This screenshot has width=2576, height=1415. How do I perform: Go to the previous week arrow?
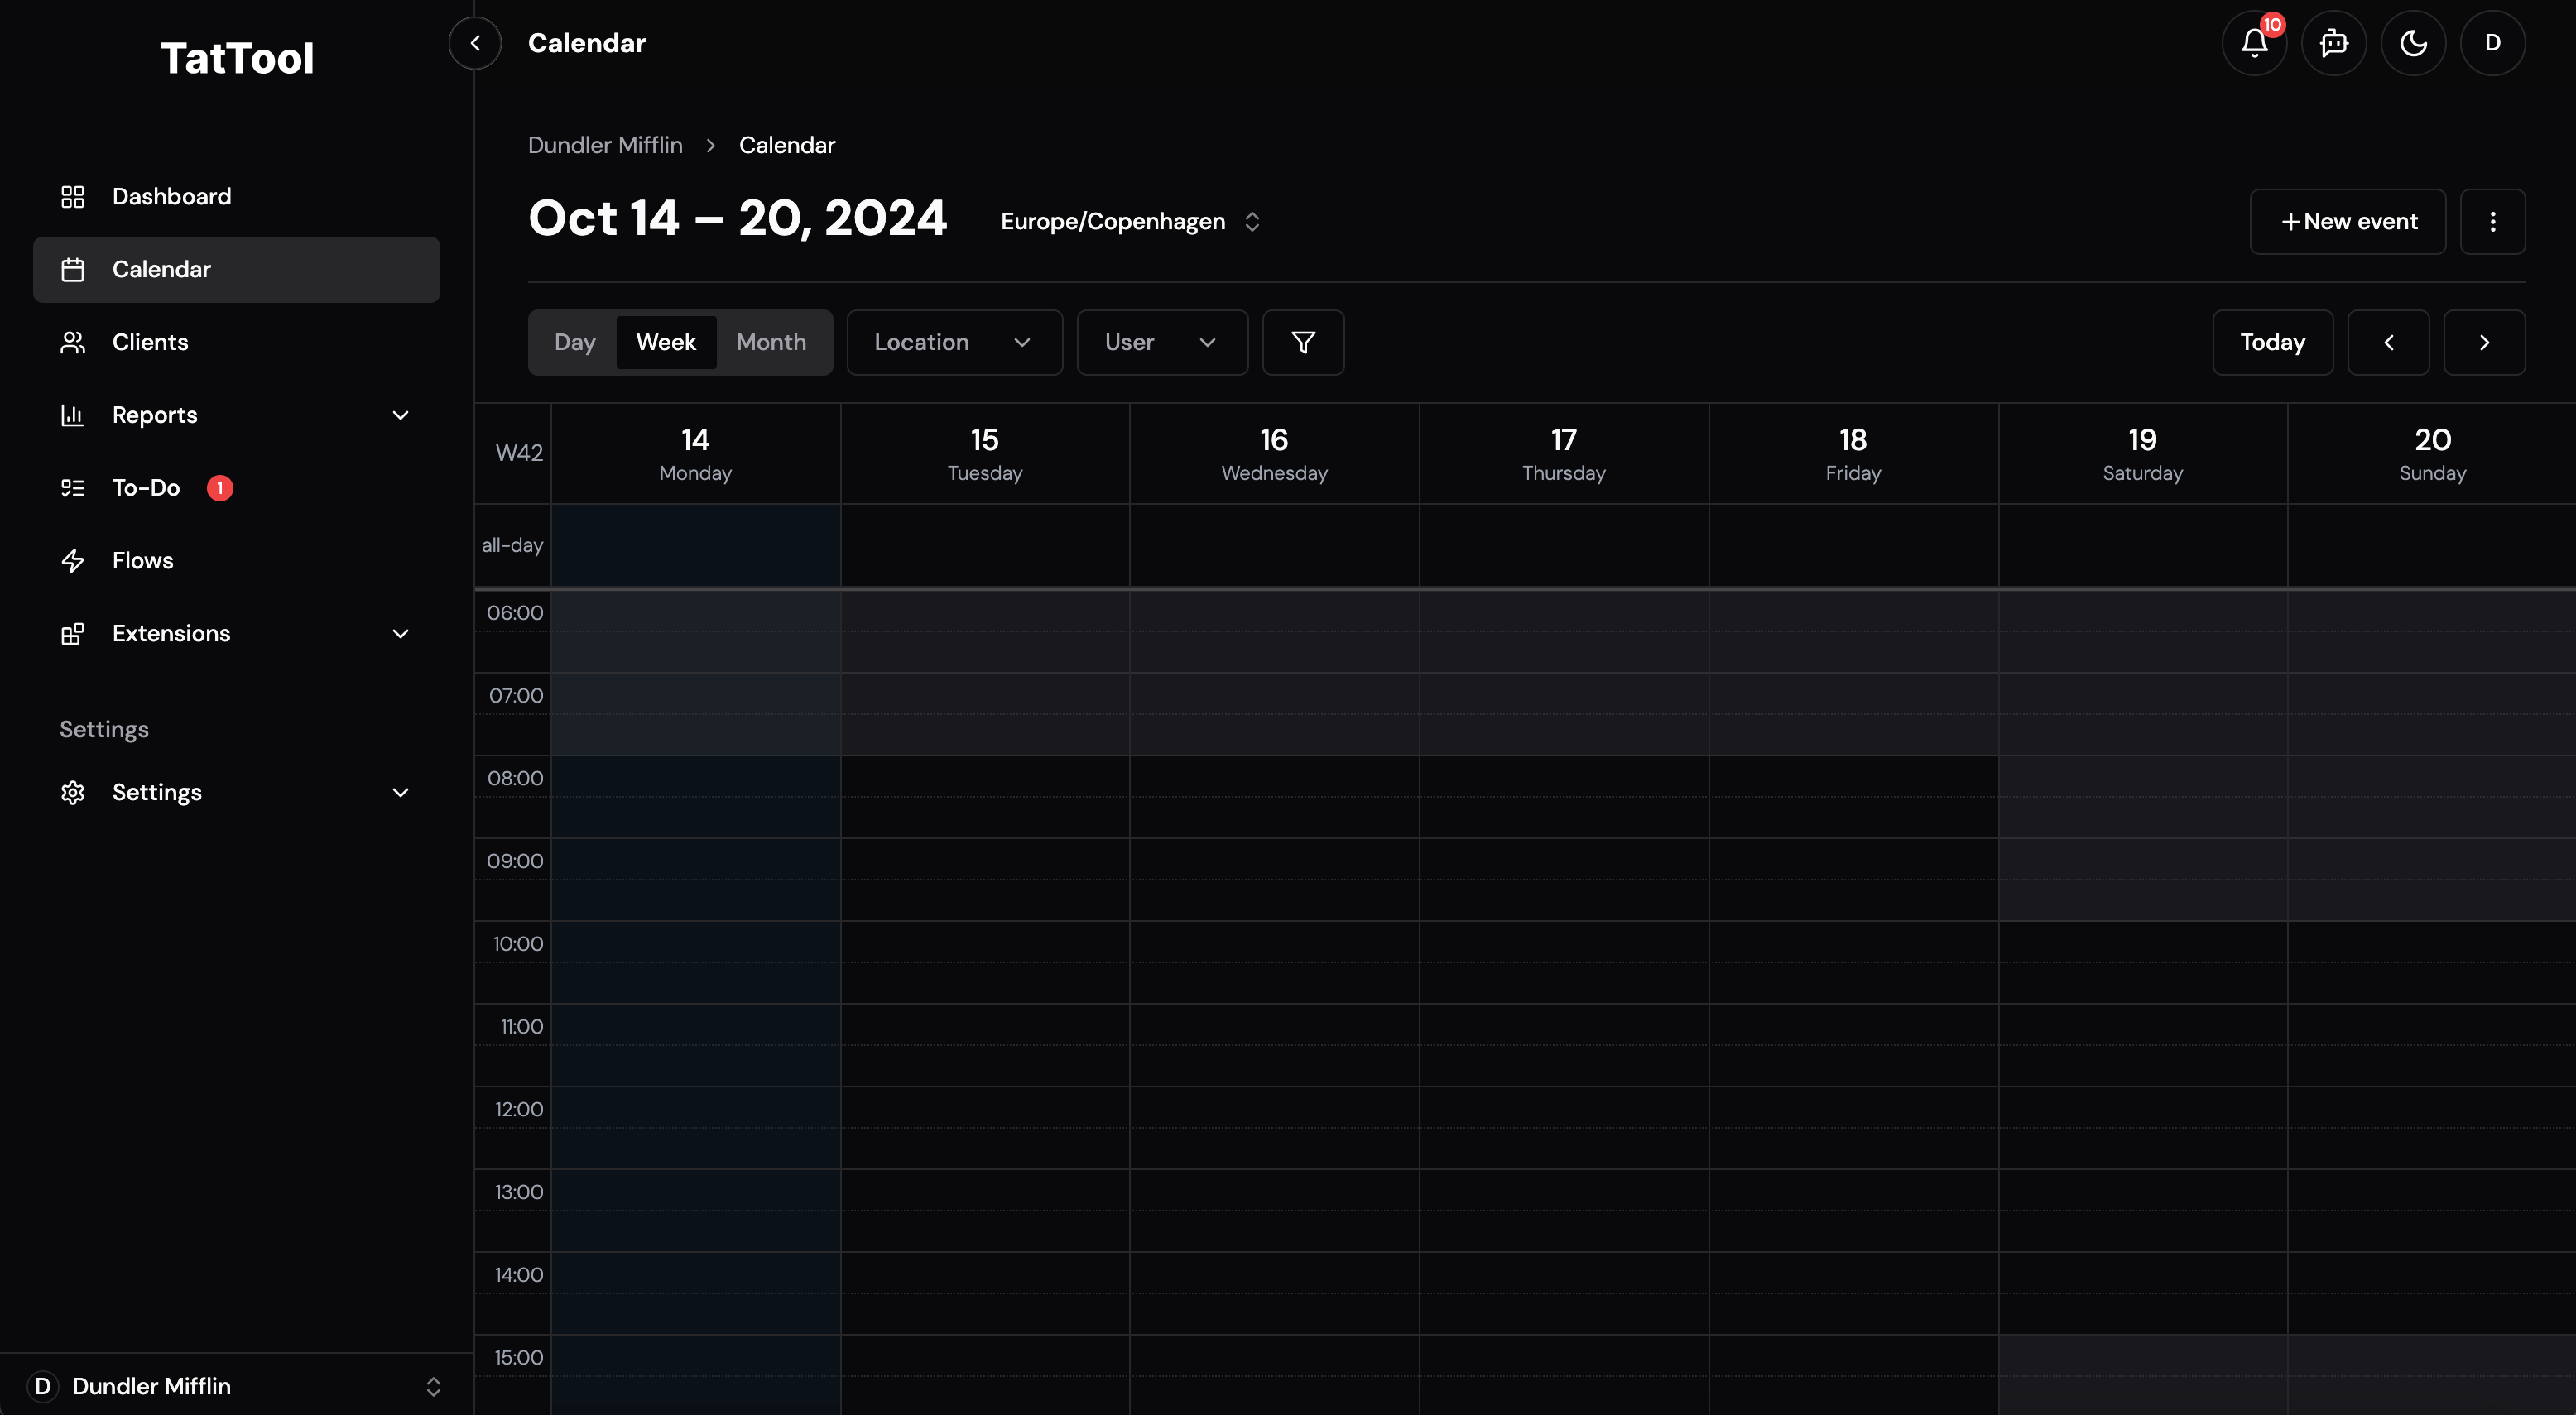tap(2388, 343)
